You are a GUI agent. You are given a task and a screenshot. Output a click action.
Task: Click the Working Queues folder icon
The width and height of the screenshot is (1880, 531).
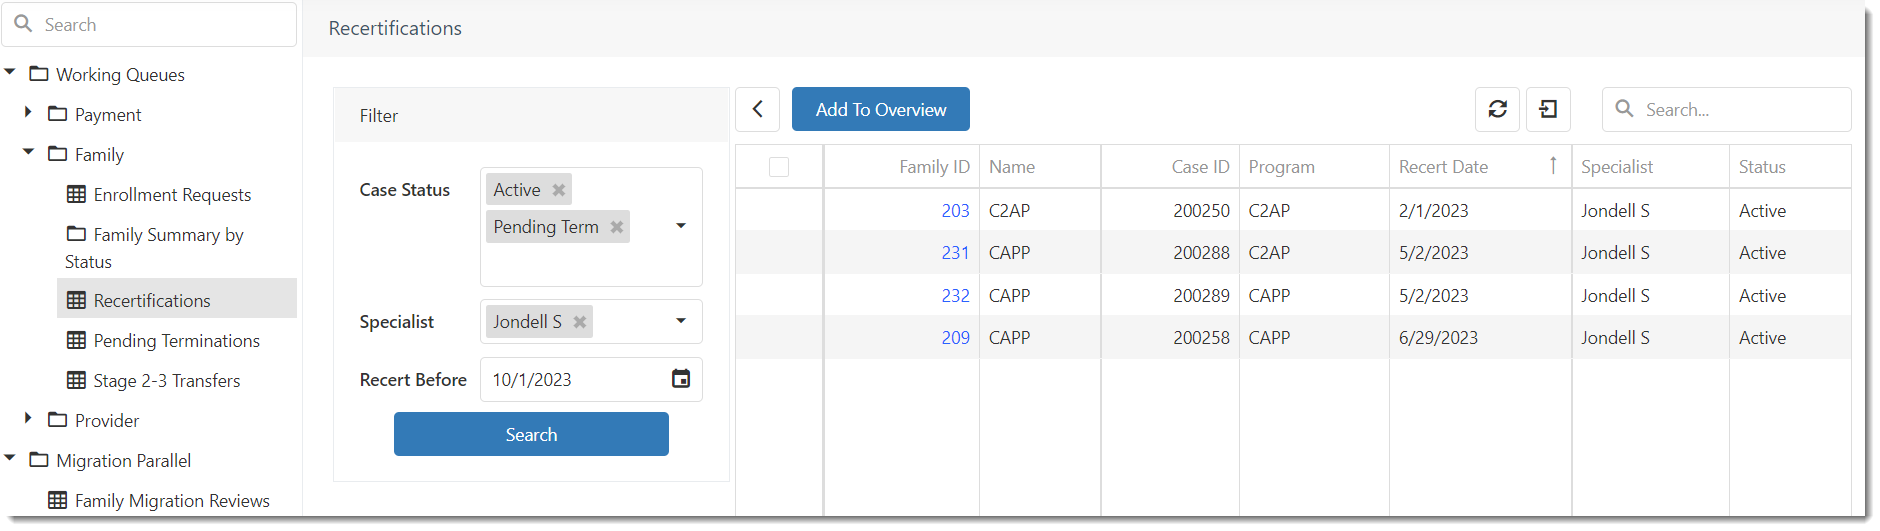[x=39, y=74]
